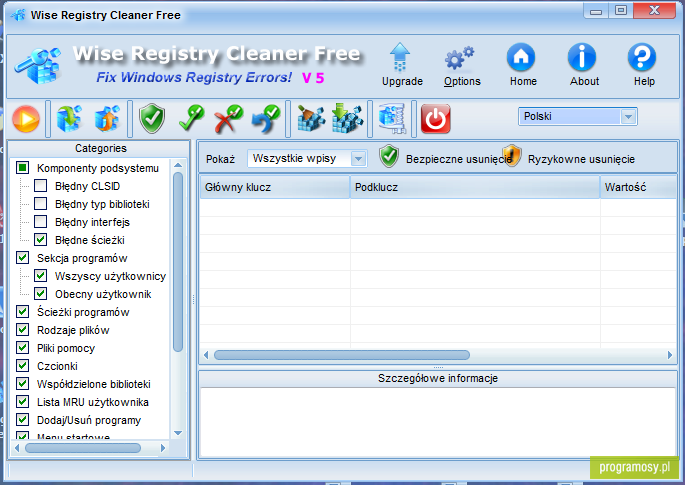Uncheck Rodzaje plików checkbox
Screen dimensions: 685x485
[x=23, y=329]
